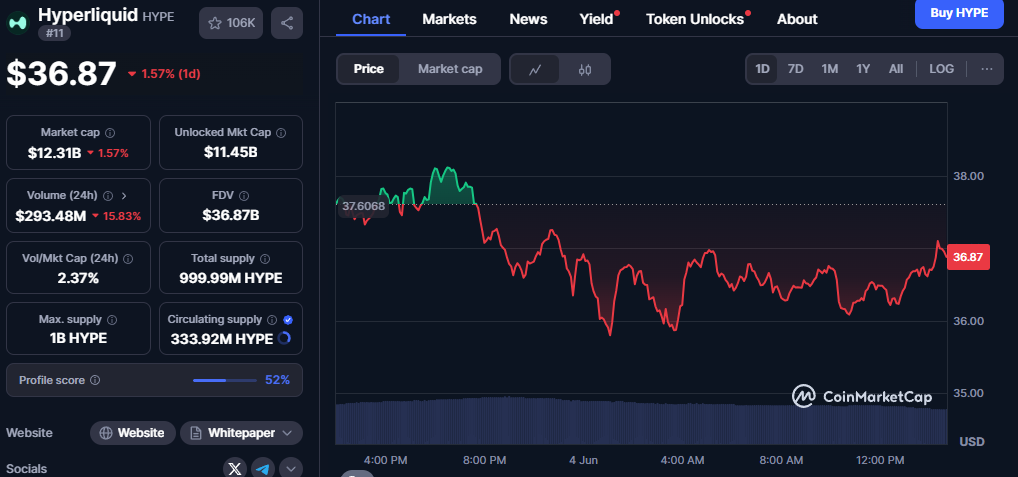
Task: Click the $293.48M volume value
Action: (x=51, y=215)
